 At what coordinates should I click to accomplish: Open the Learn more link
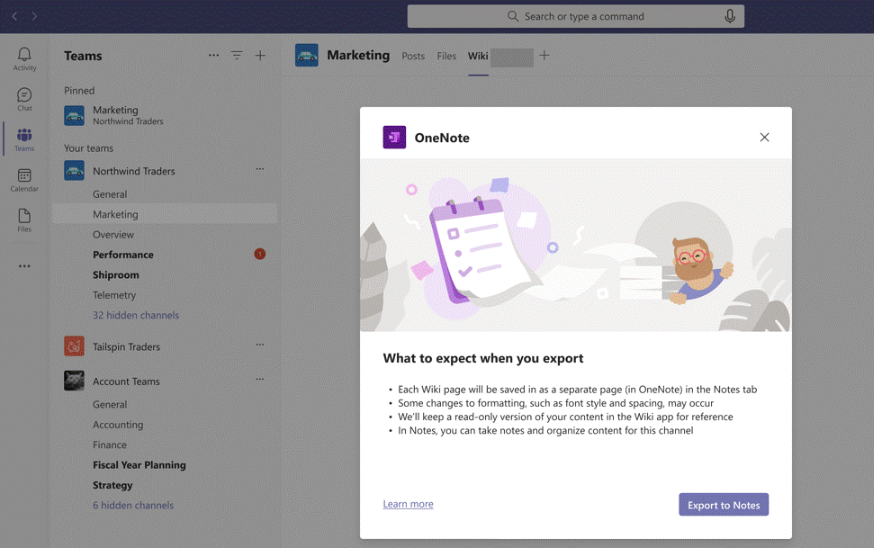pos(408,504)
